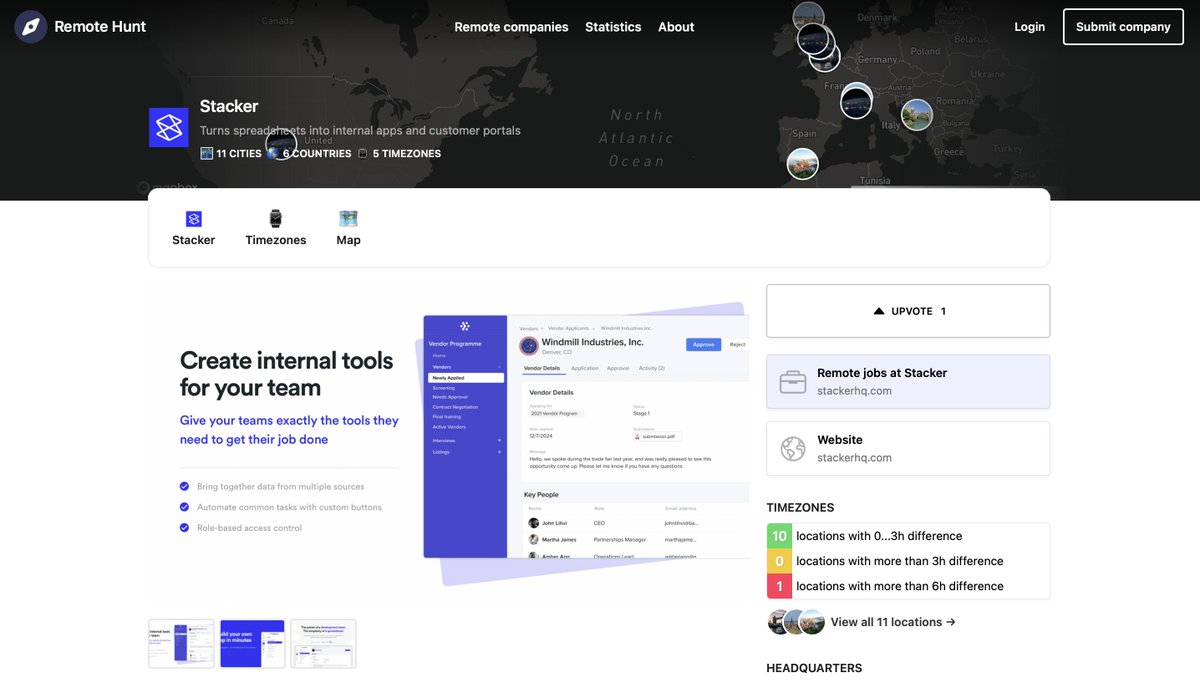Click locations with more than 6h difference

[899, 586]
